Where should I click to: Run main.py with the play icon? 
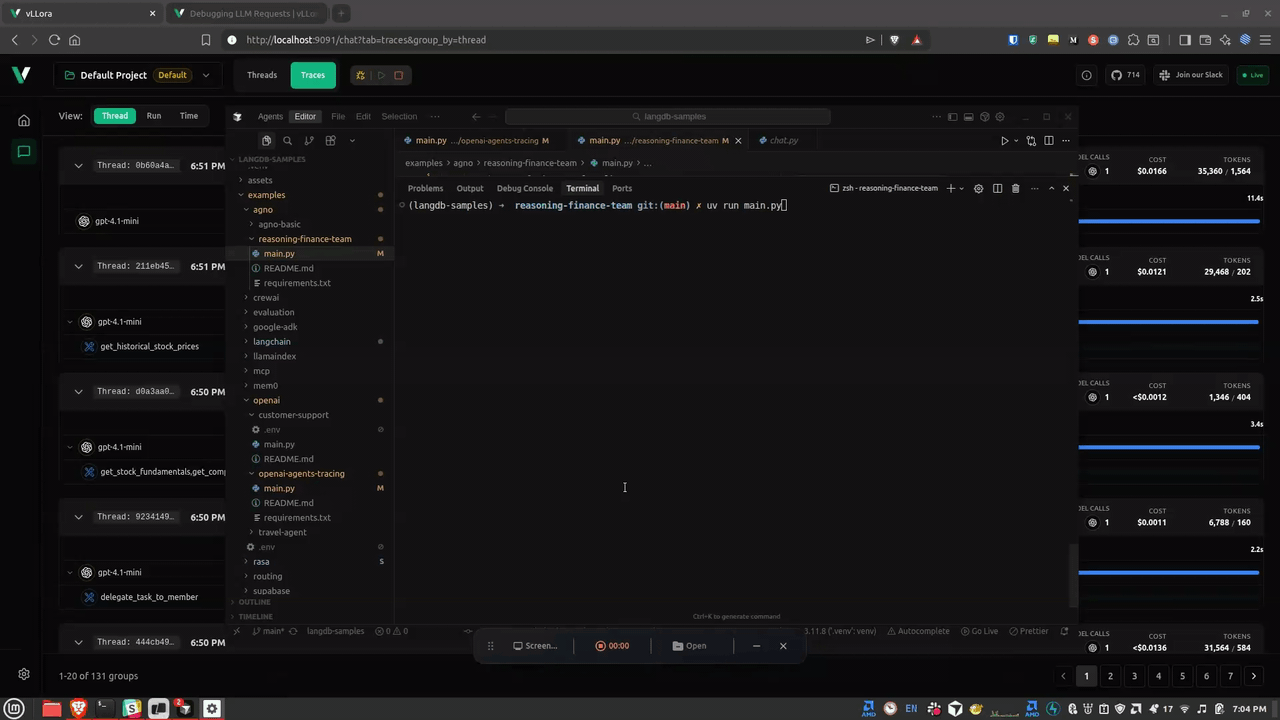pyautogui.click(x=1004, y=140)
